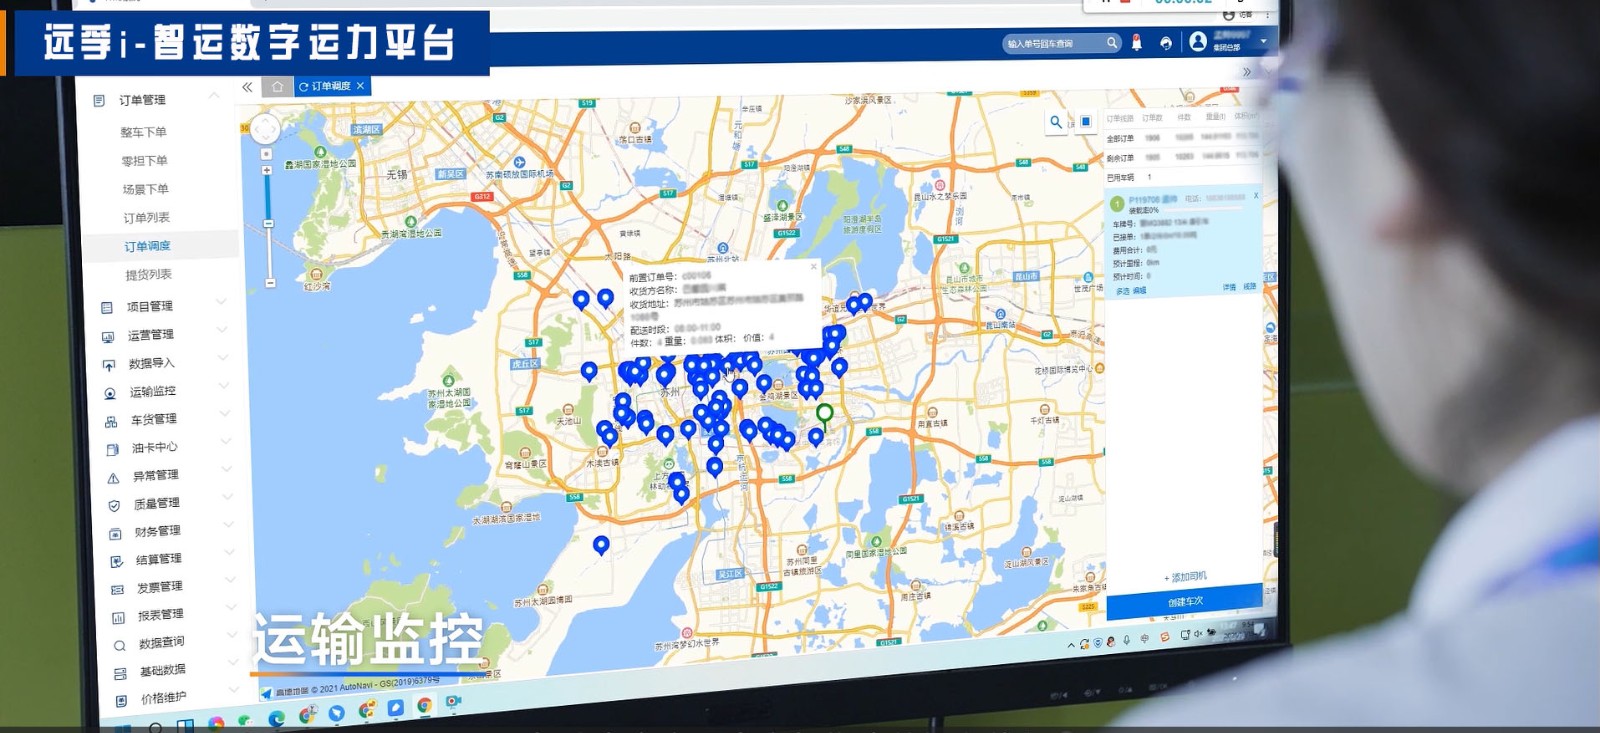The width and height of the screenshot is (1600, 733).
Task: Open 整车下单 menu item
Action: tap(144, 132)
